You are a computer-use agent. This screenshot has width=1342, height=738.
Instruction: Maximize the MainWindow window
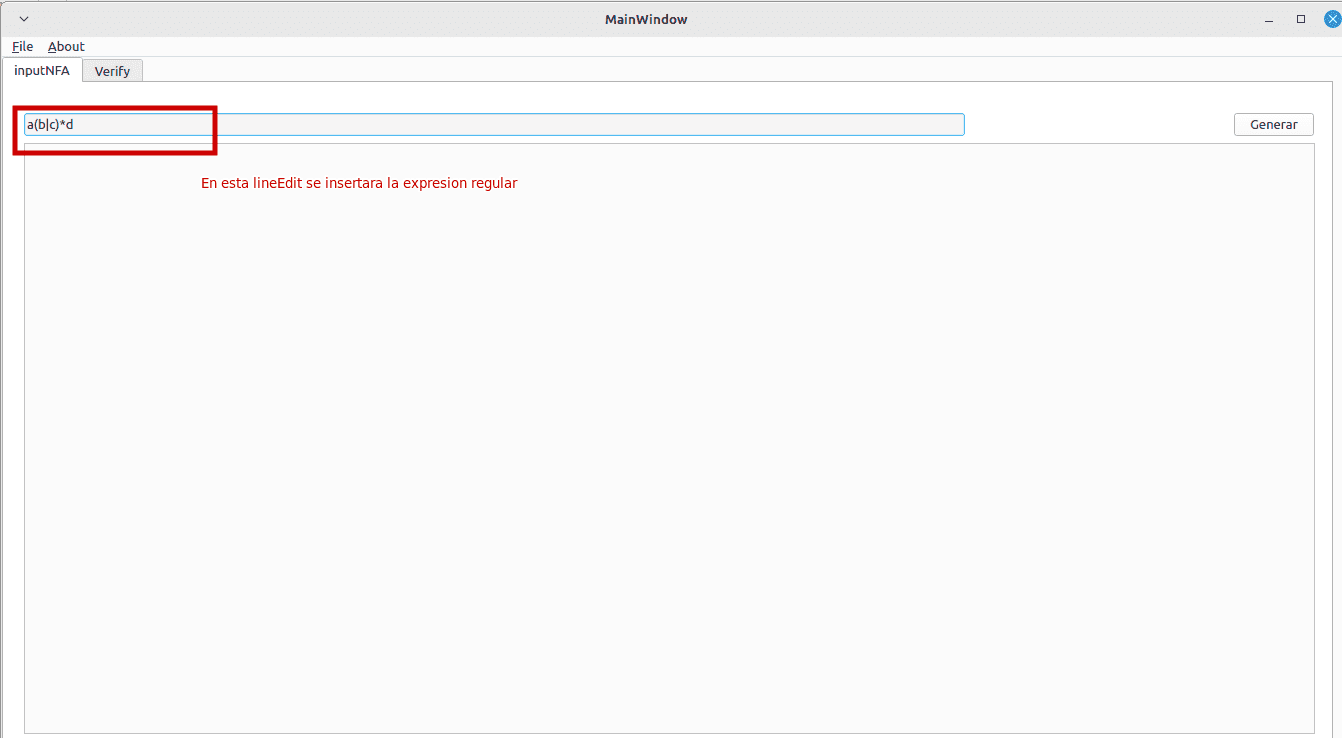click(1301, 19)
